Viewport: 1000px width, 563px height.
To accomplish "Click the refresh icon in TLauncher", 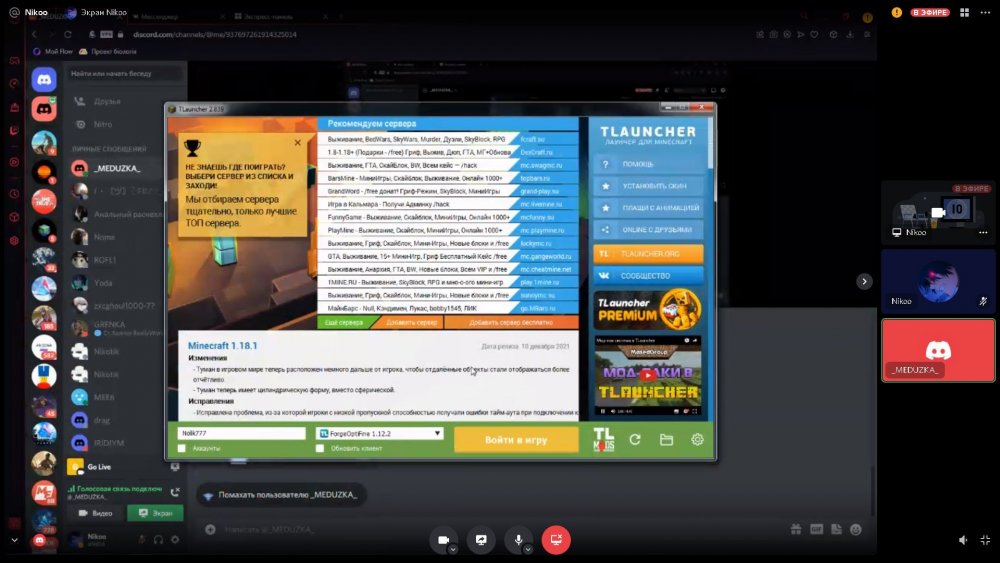I will point(635,439).
